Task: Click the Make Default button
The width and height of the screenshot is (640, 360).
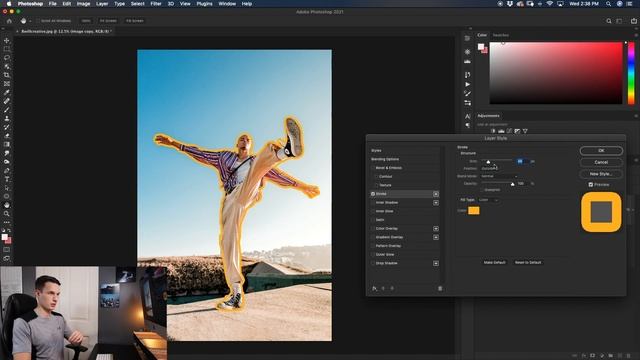Action: coord(495,262)
